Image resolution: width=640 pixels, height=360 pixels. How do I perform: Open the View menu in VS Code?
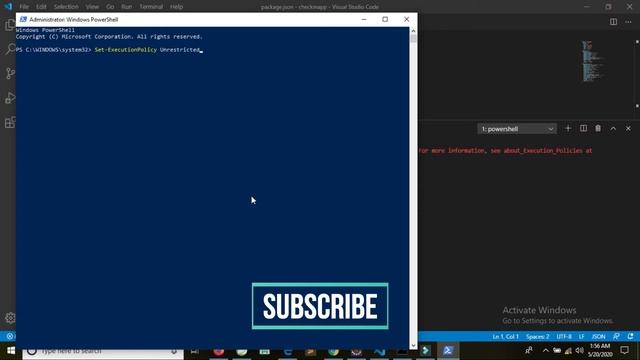tap(92, 7)
